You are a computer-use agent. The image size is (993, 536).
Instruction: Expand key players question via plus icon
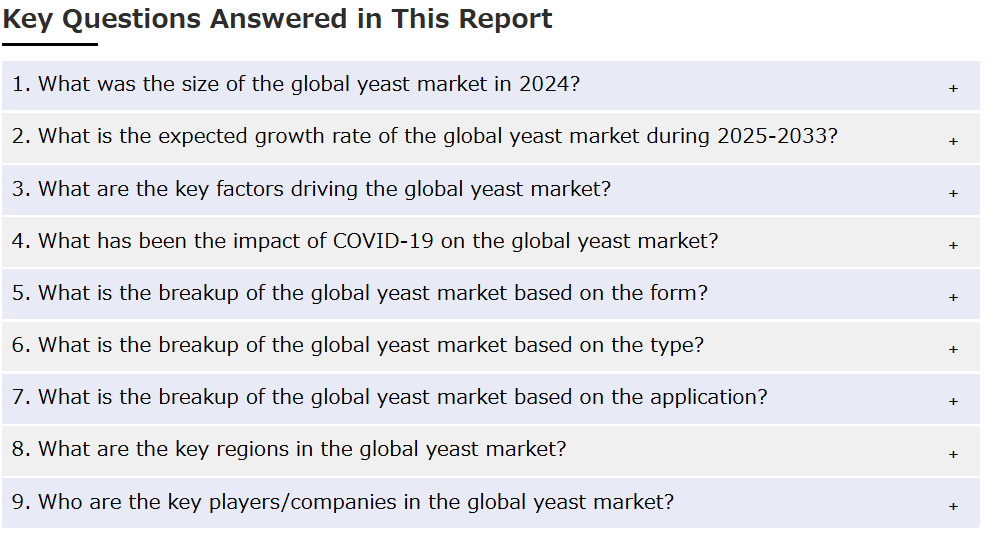click(953, 506)
